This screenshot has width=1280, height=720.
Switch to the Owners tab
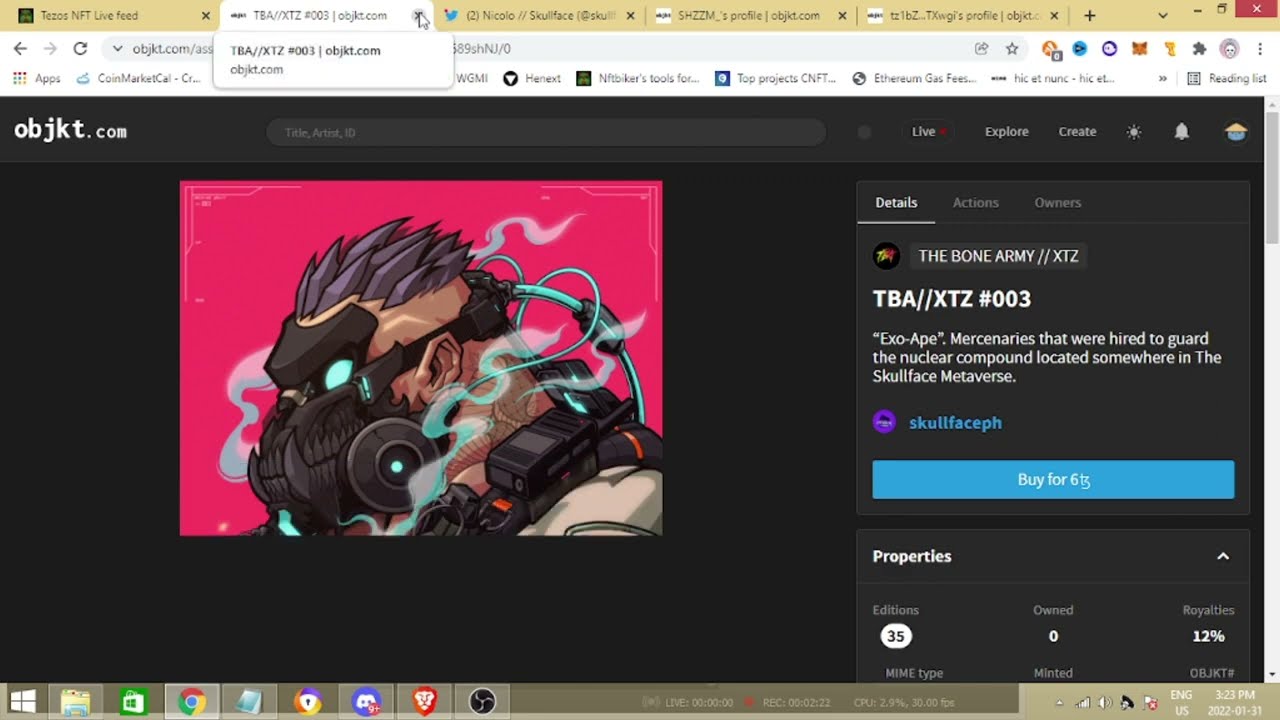click(1057, 202)
